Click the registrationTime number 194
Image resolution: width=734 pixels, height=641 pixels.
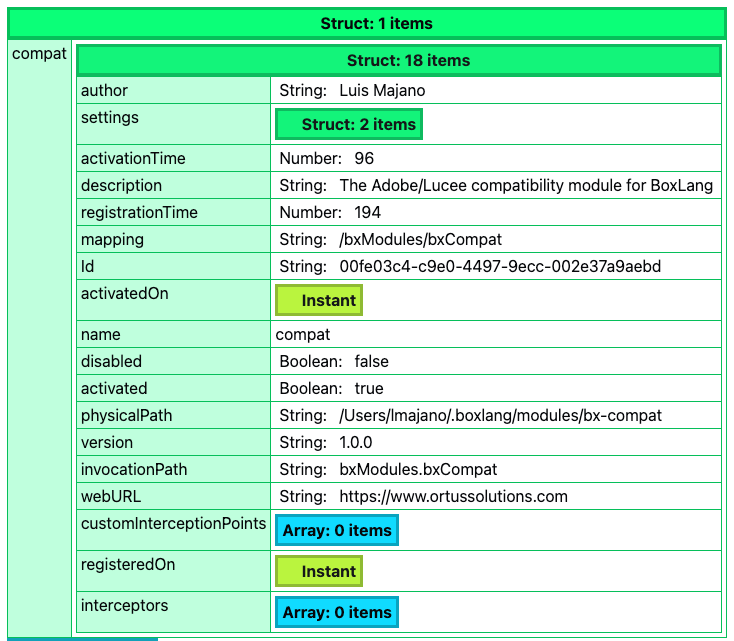367,213
